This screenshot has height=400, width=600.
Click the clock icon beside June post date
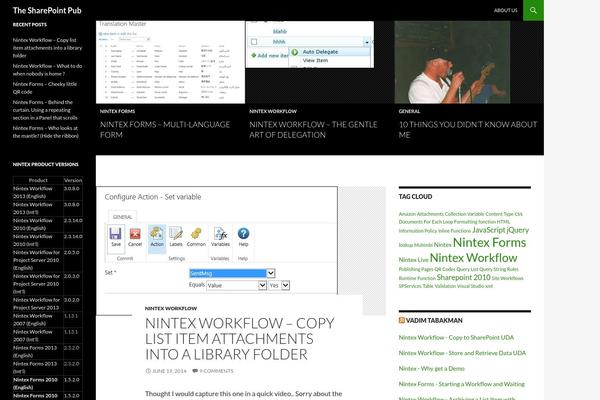[x=148, y=371]
